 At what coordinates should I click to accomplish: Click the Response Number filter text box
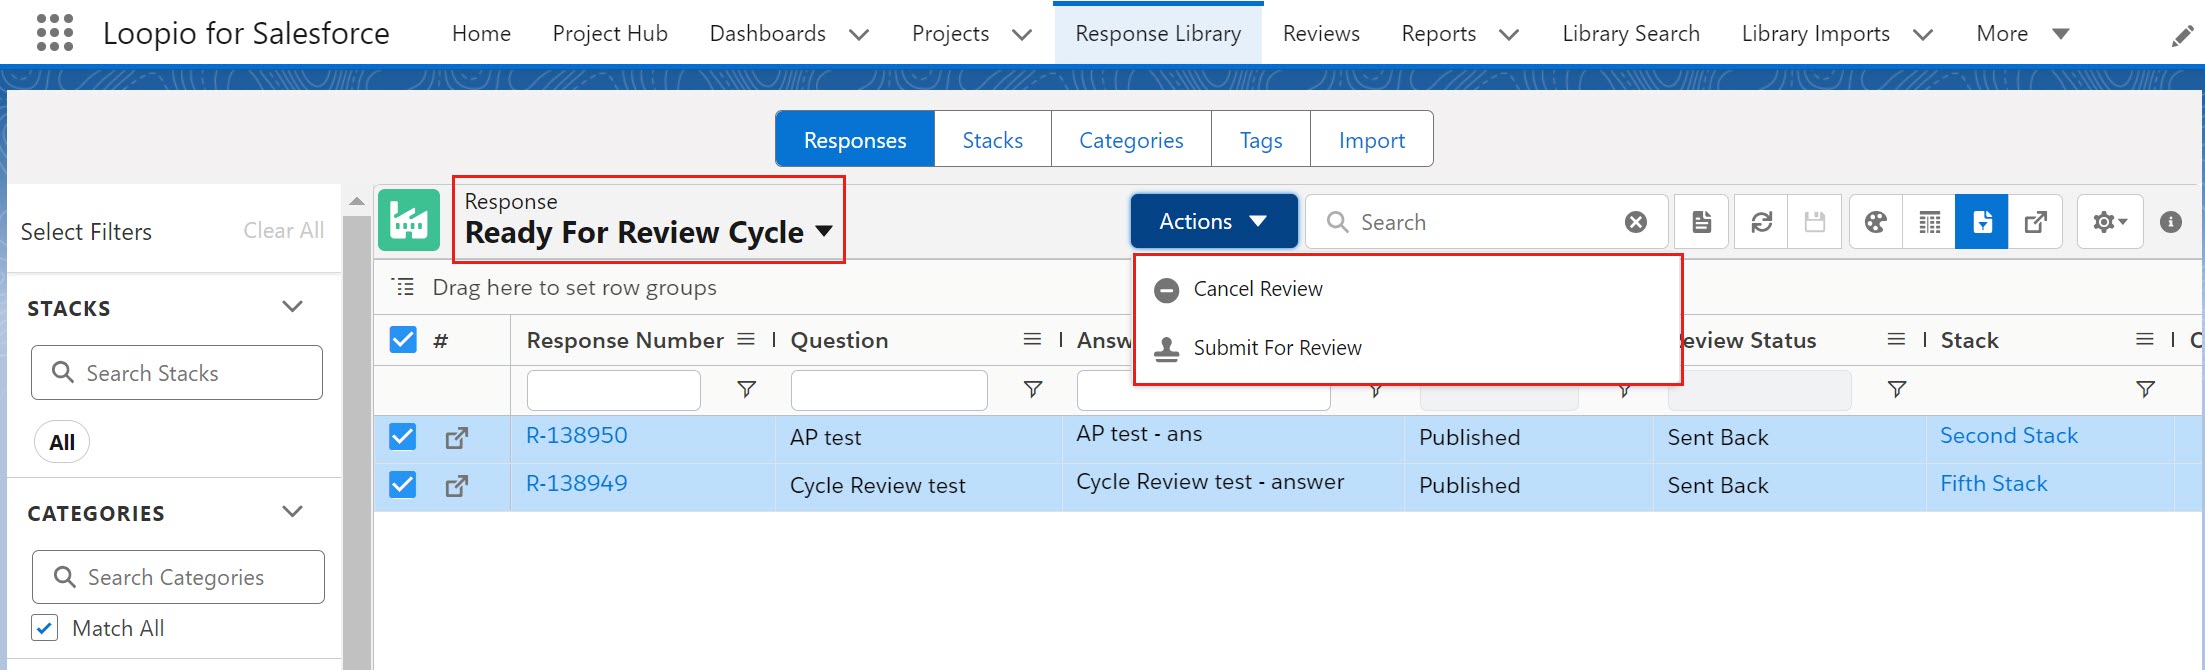(x=614, y=390)
